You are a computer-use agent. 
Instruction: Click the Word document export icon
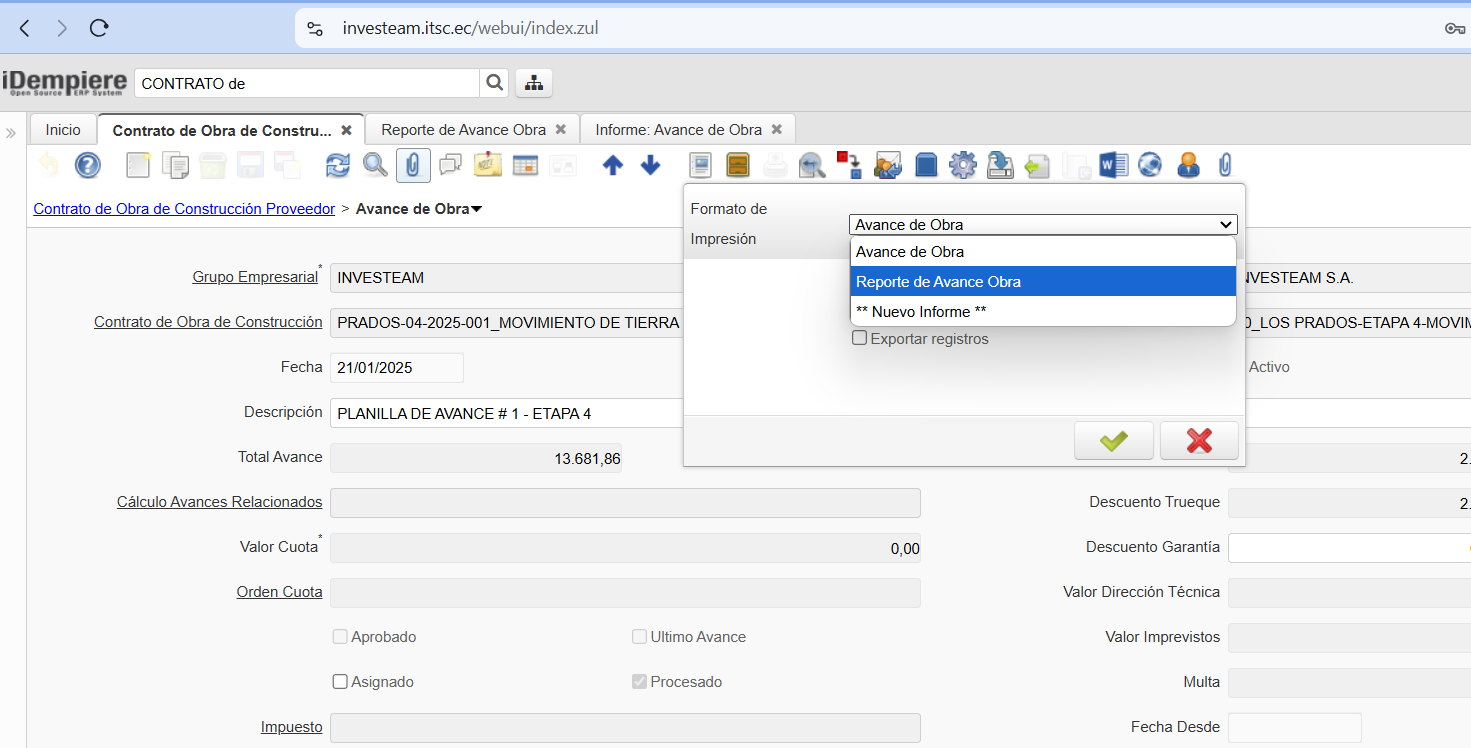tap(1113, 165)
